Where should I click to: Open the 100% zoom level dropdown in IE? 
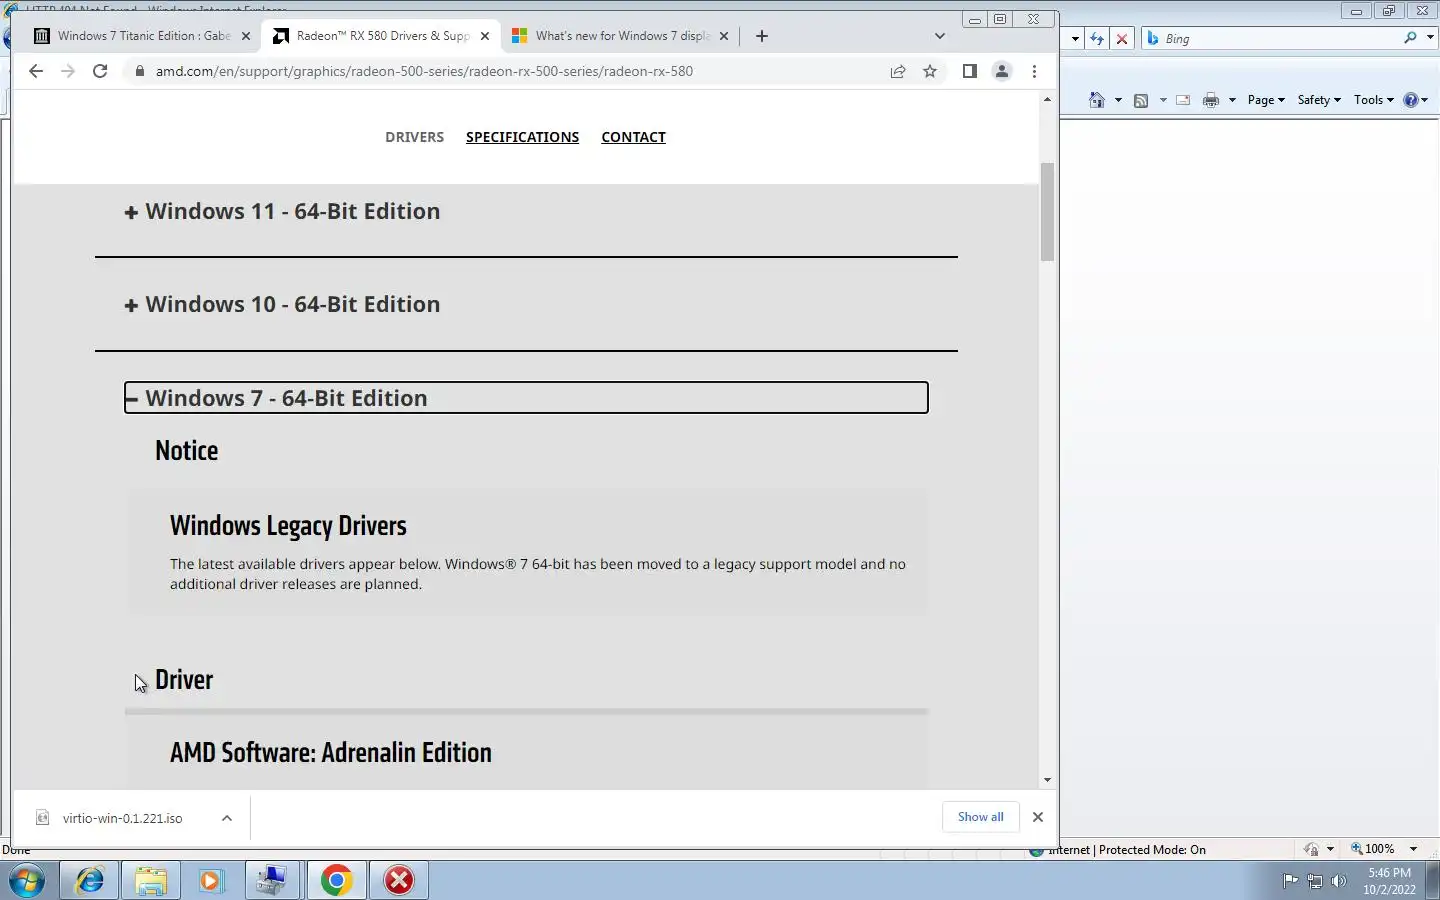click(1413, 849)
